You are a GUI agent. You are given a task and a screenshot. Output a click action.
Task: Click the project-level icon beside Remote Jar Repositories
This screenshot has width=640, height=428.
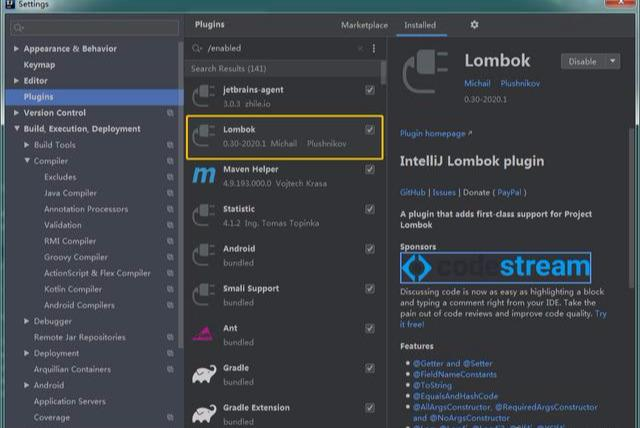pos(170,337)
